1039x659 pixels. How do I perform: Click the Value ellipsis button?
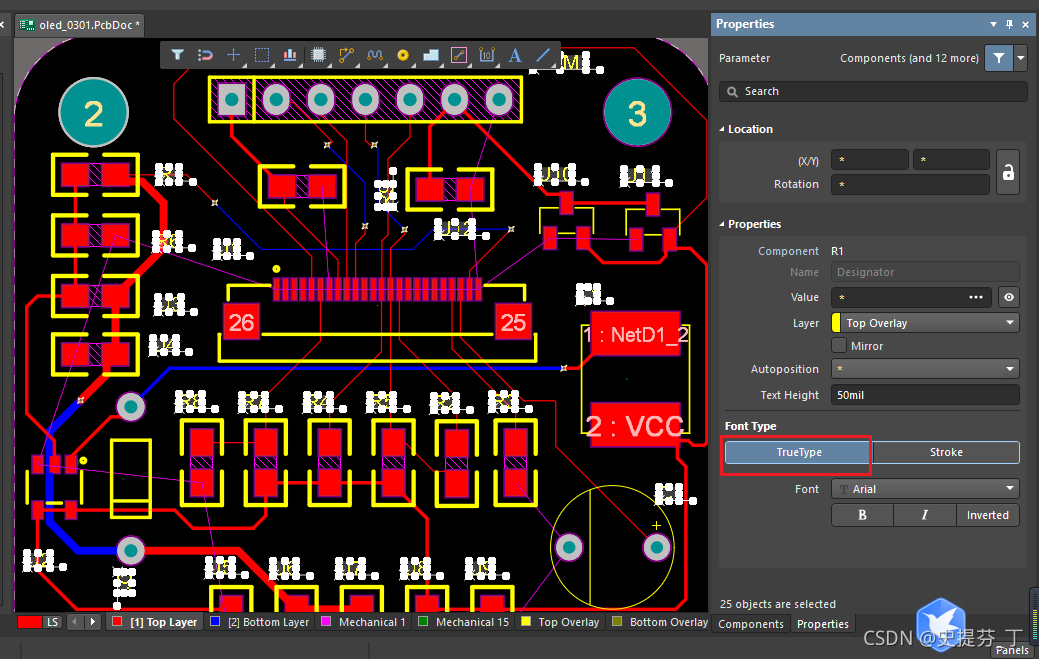976,297
